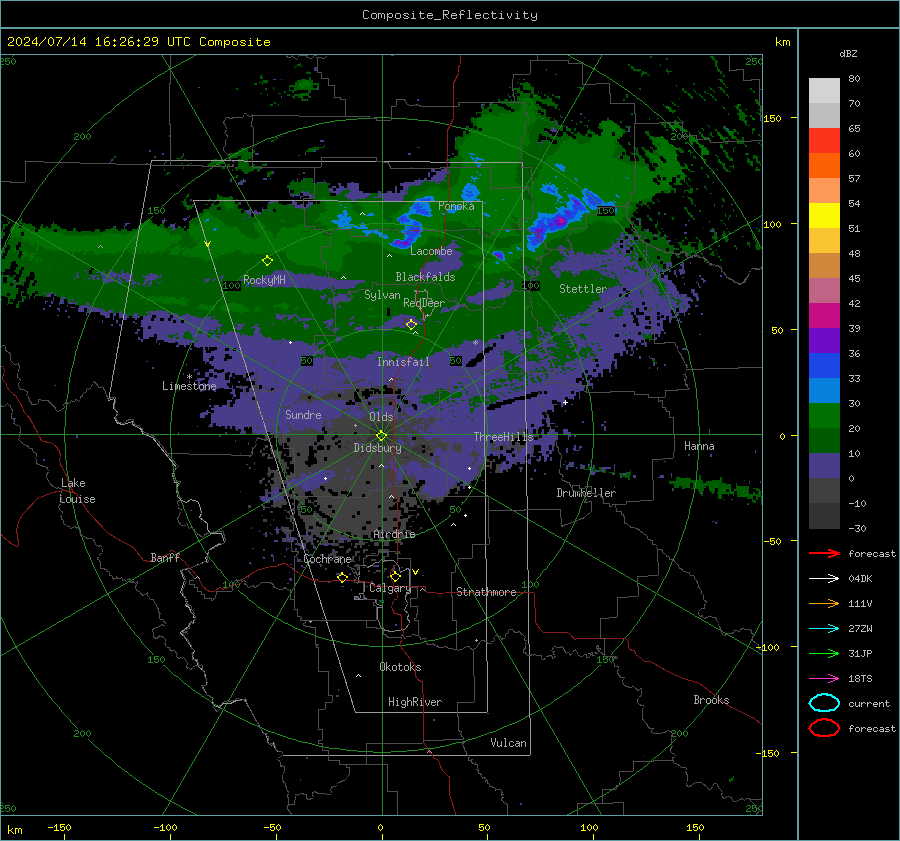The height and width of the screenshot is (841, 900).
Task: Click the blue 36 dBZ legend color
Action: pos(824,365)
